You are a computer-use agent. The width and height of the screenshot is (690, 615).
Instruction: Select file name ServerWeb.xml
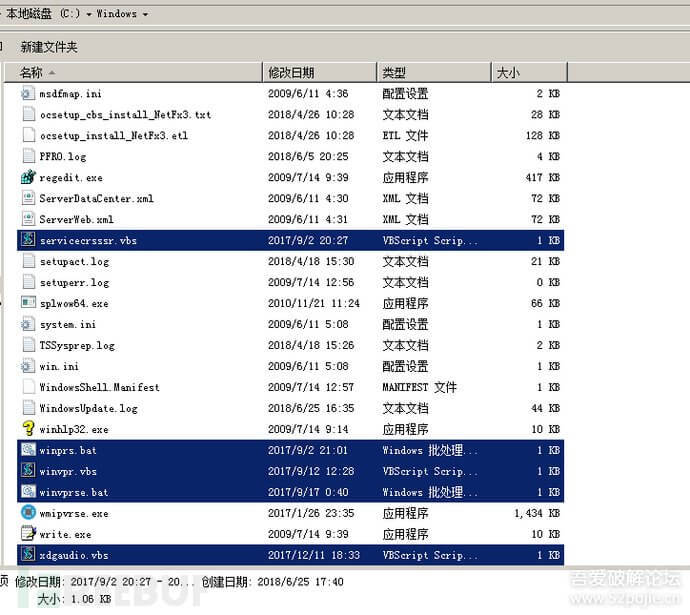pyautogui.click(x=77, y=220)
